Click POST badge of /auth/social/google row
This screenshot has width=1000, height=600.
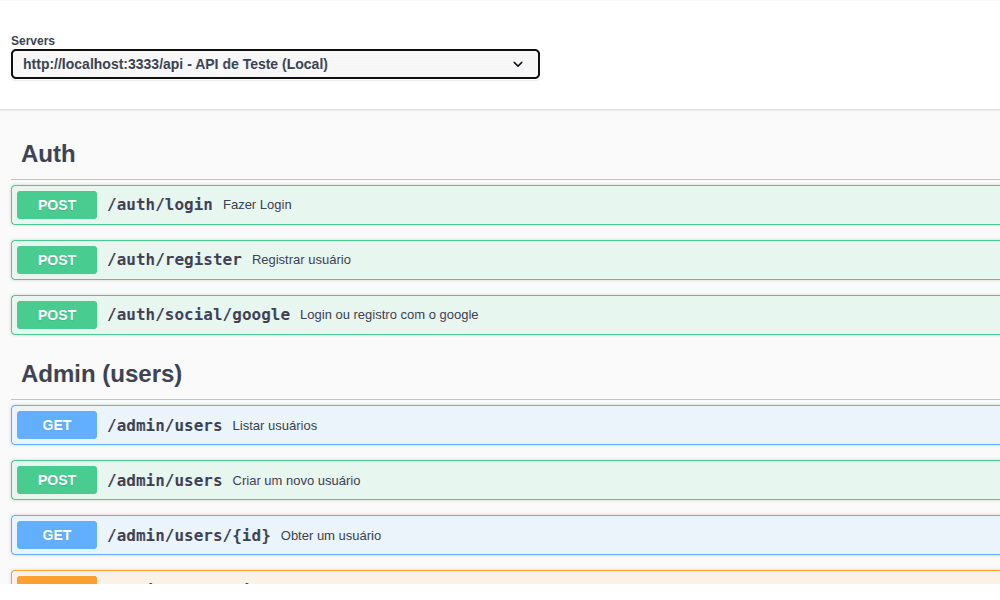tap(57, 315)
